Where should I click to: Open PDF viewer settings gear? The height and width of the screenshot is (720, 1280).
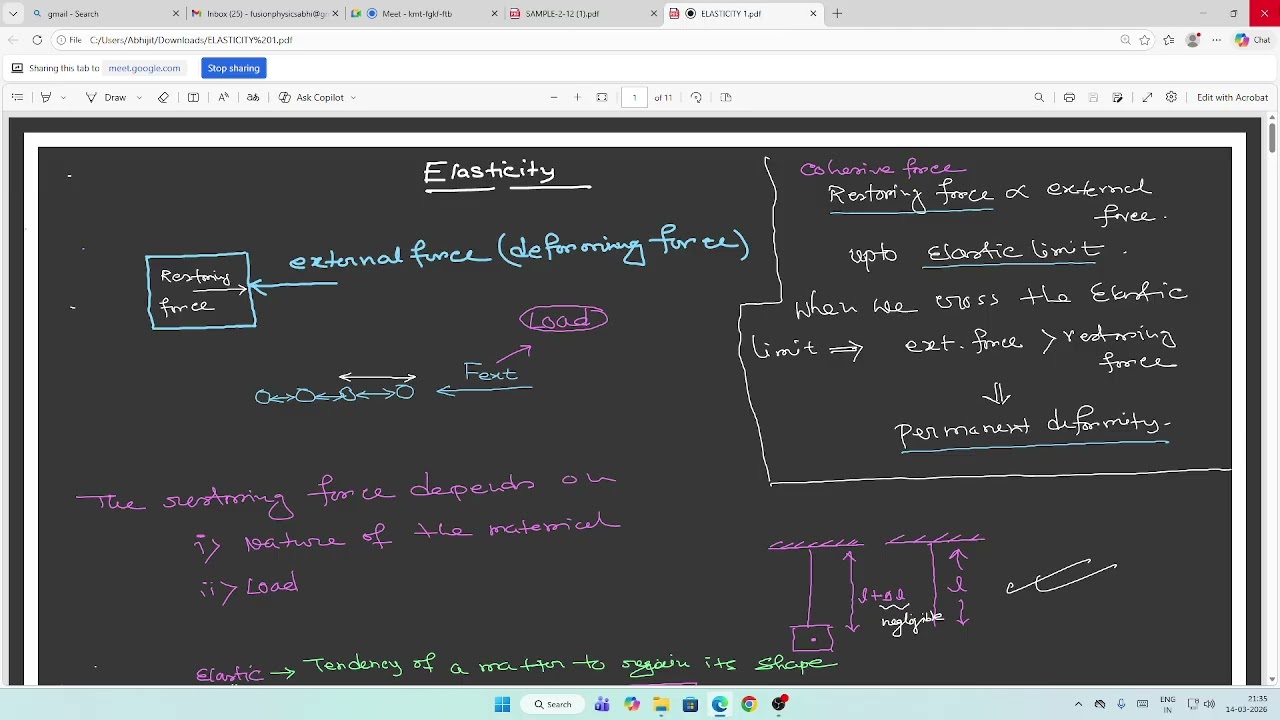[1171, 97]
